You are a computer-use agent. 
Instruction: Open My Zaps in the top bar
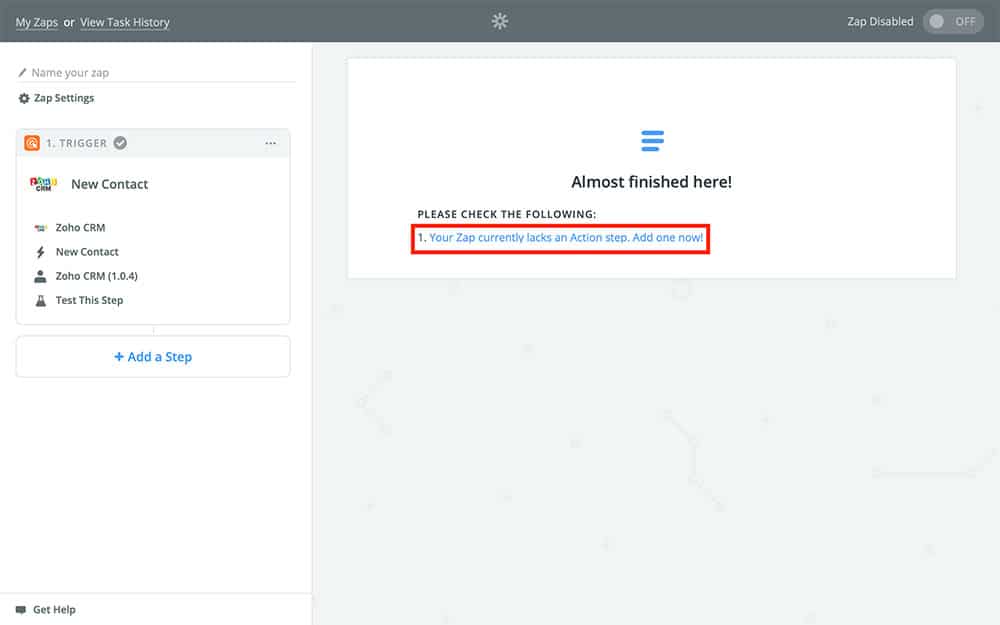pyautogui.click(x=36, y=22)
